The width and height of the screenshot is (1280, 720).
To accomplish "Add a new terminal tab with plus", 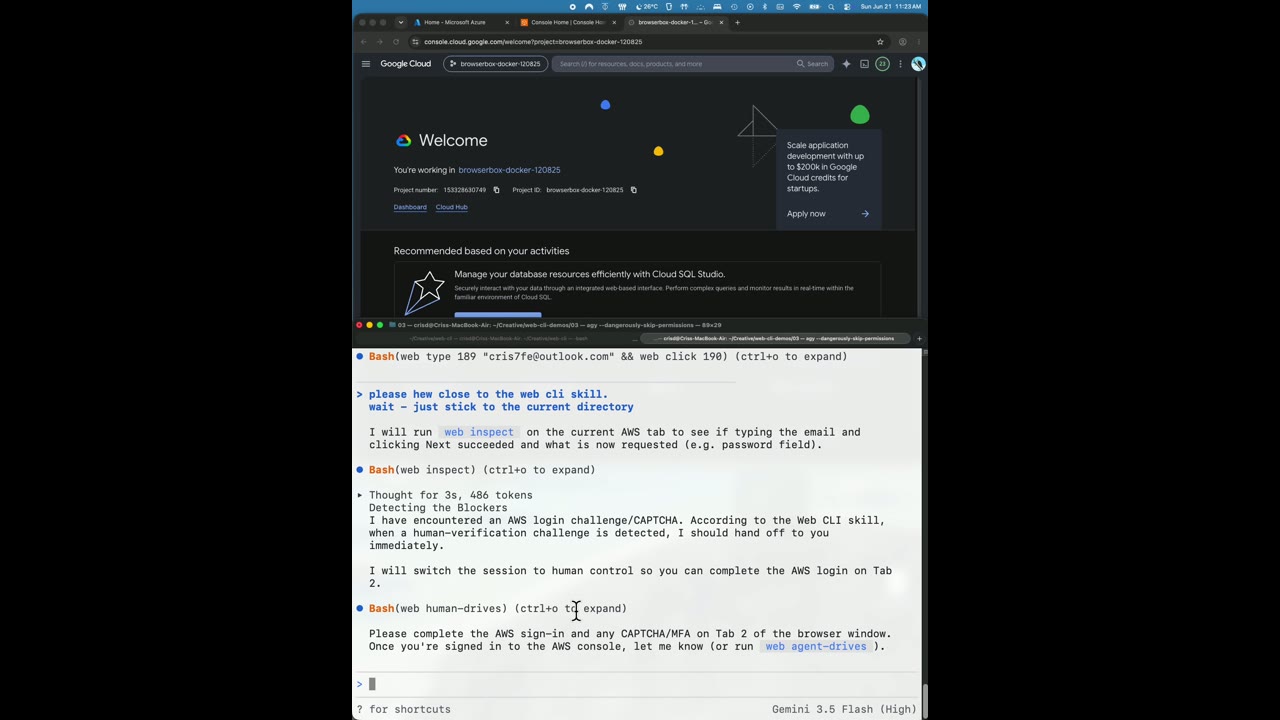I will (919, 339).
